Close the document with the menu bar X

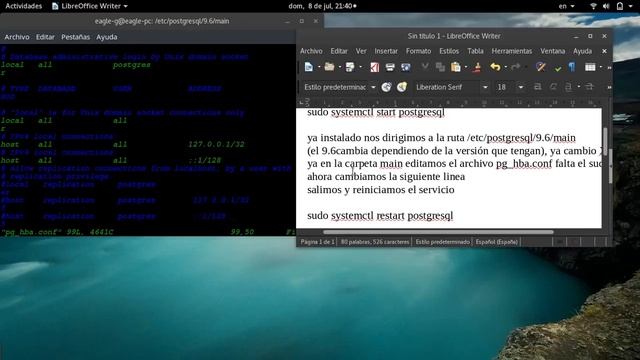point(604,51)
